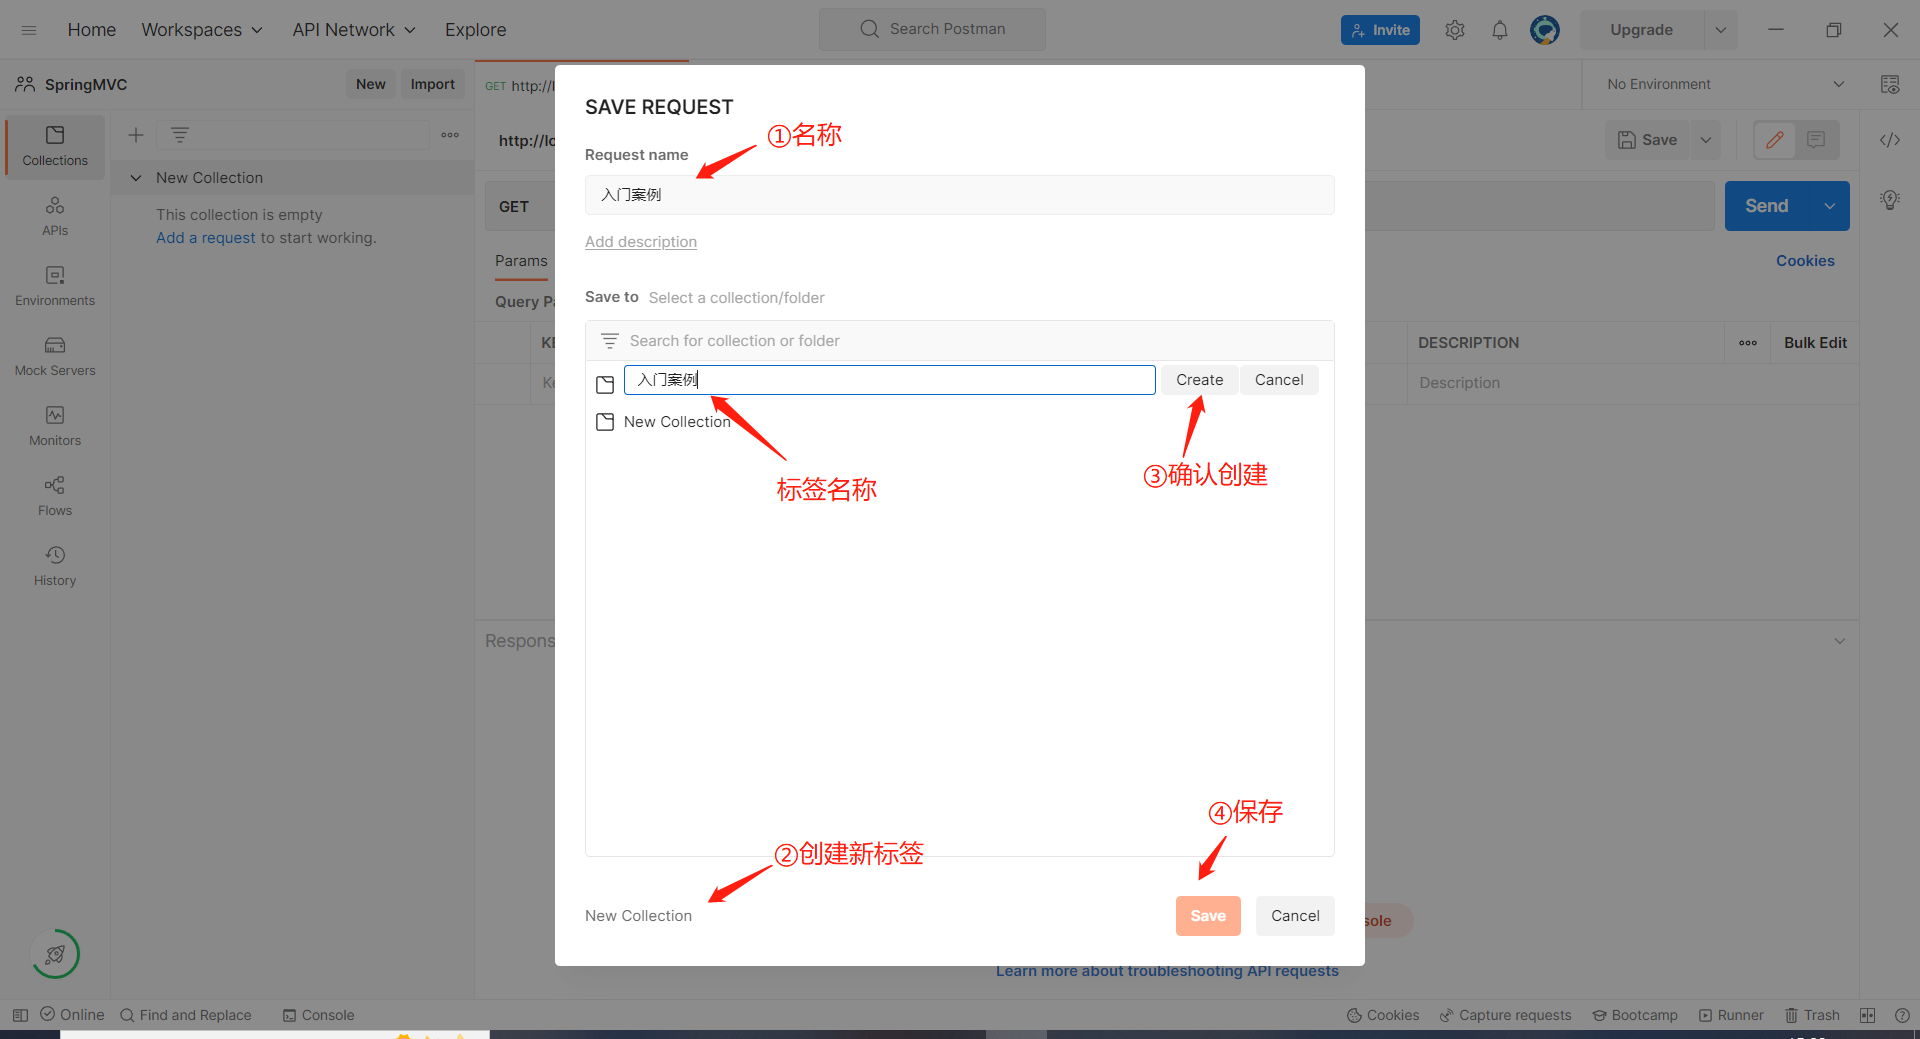Viewport: 1920px width, 1039px height.
Task: Click the Invite button
Action: tap(1380, 30)
